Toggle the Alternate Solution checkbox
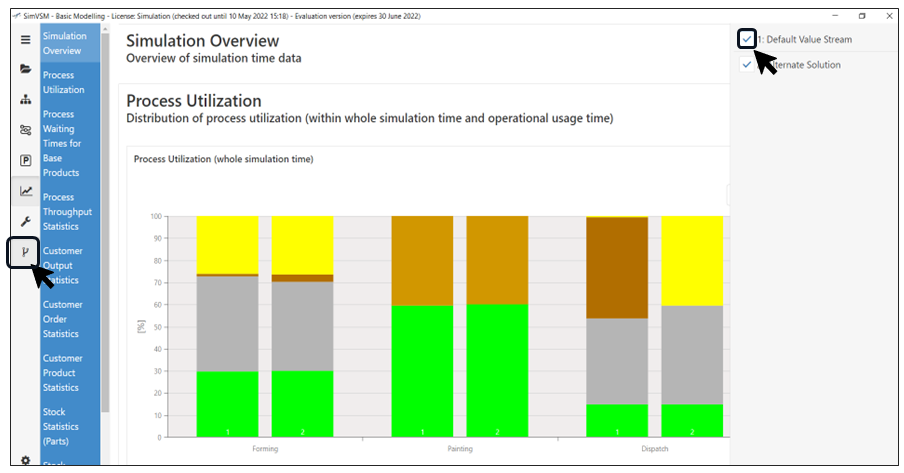The height and width of the screenshot is (473, 904). pos(746,65)
